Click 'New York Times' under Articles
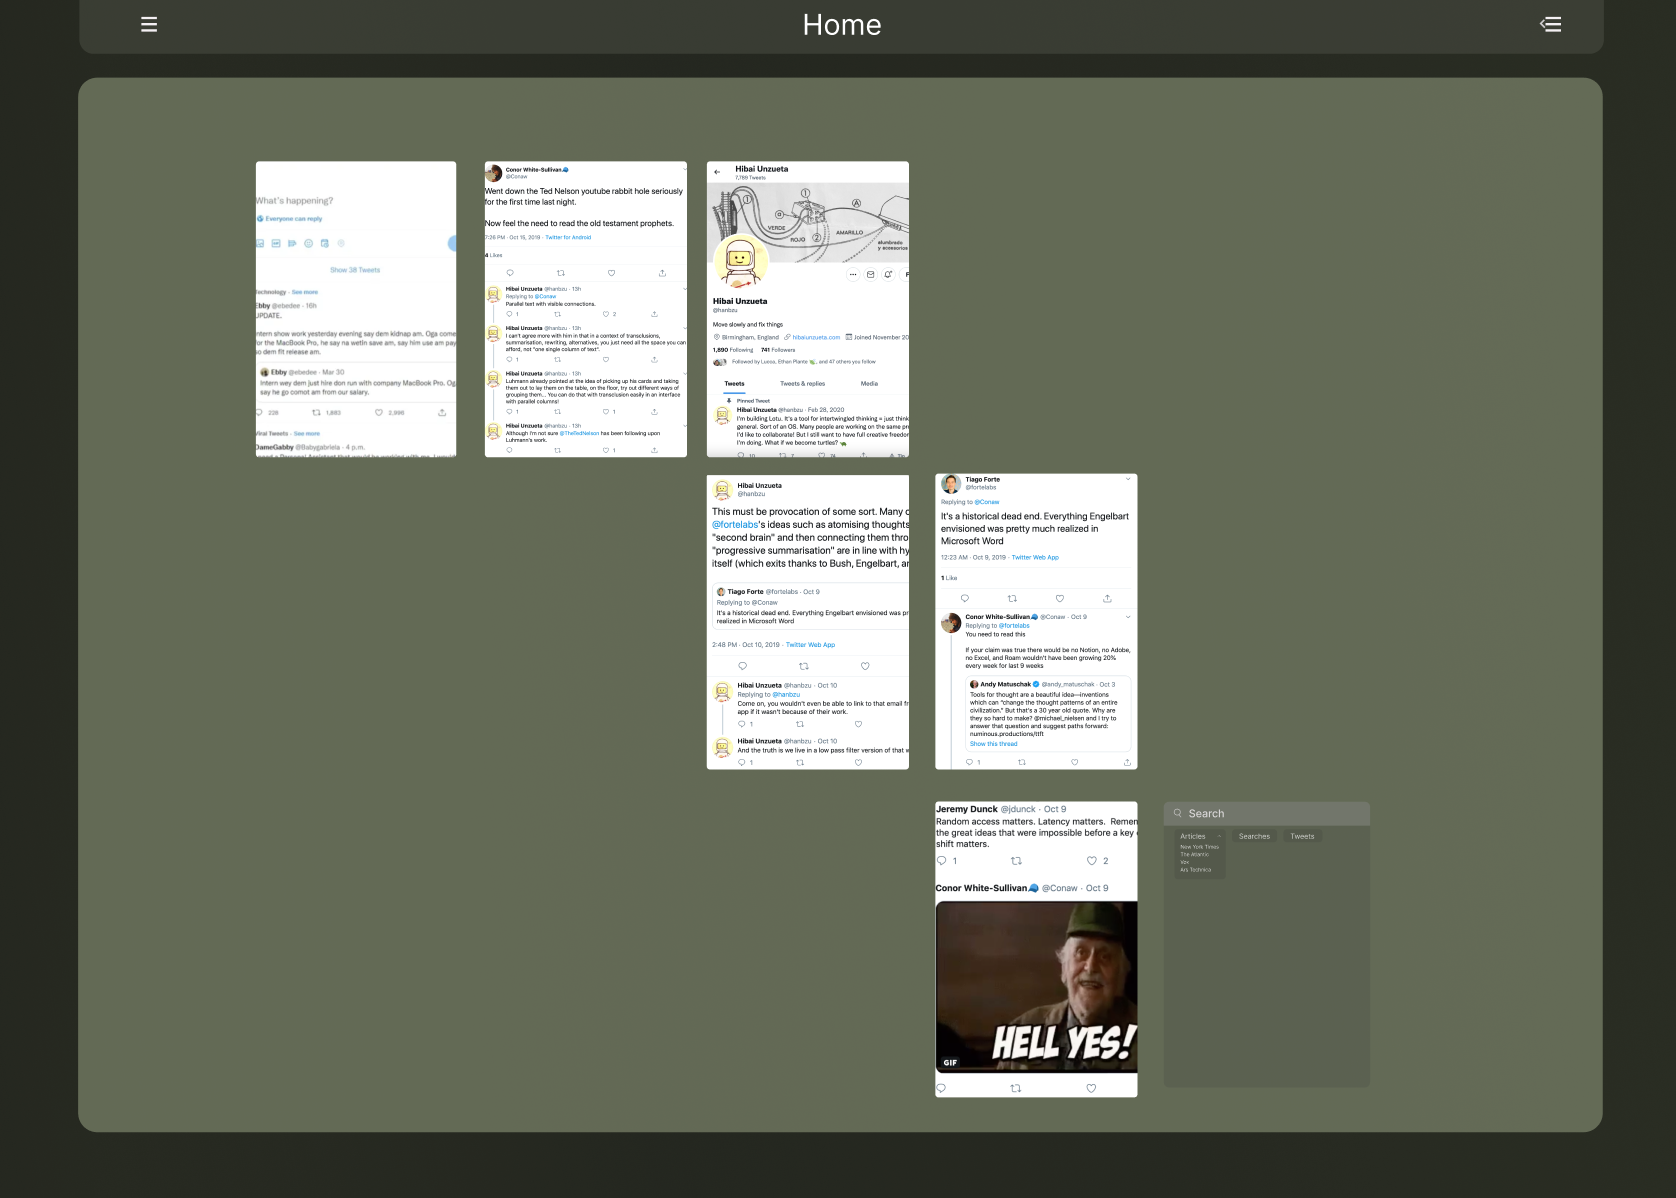The height and width of the screenshot is (1198, 1676). (1199, 847)
